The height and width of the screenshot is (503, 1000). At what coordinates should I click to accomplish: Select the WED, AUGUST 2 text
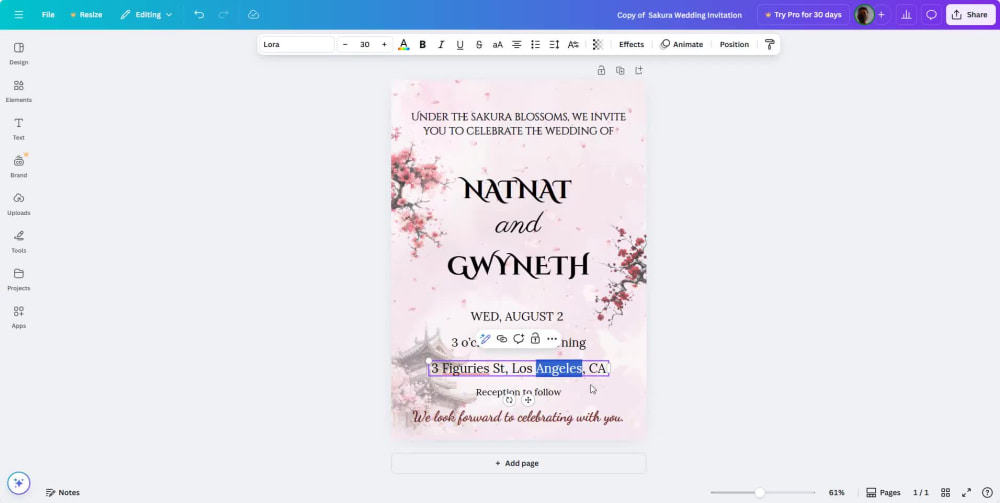click(517, 316)
